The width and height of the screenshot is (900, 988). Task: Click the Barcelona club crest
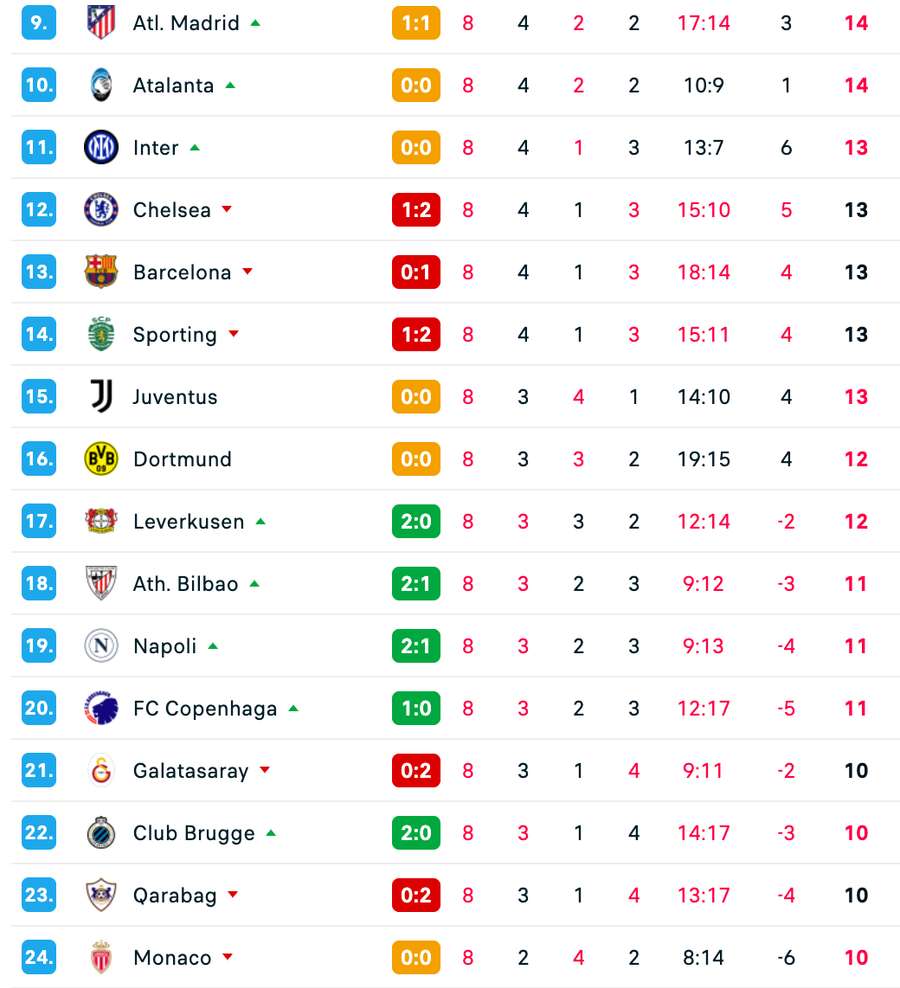[101, 272]
